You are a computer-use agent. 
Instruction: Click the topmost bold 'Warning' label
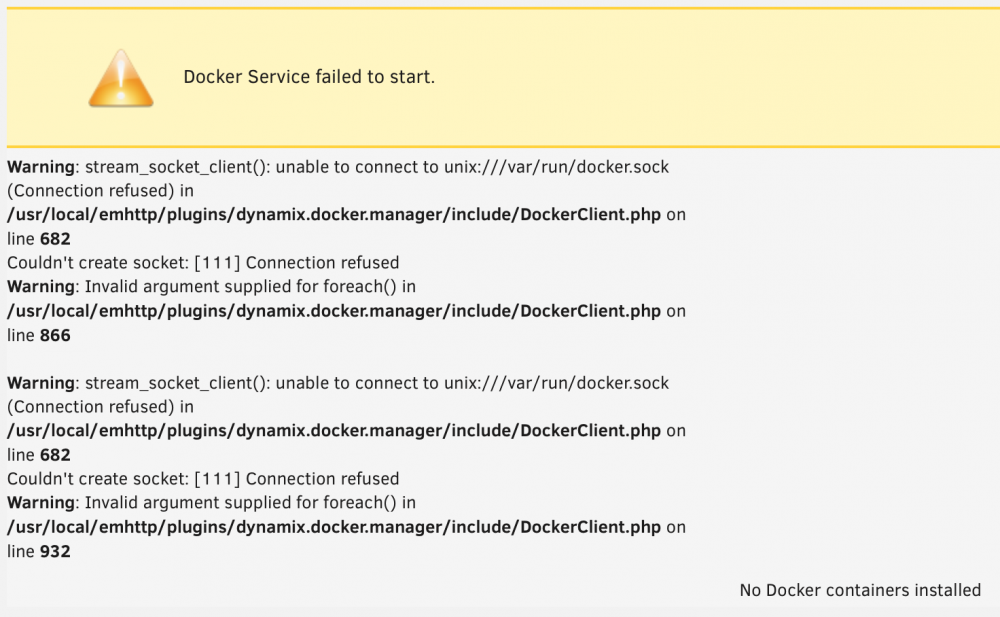(x=41, y=167)
